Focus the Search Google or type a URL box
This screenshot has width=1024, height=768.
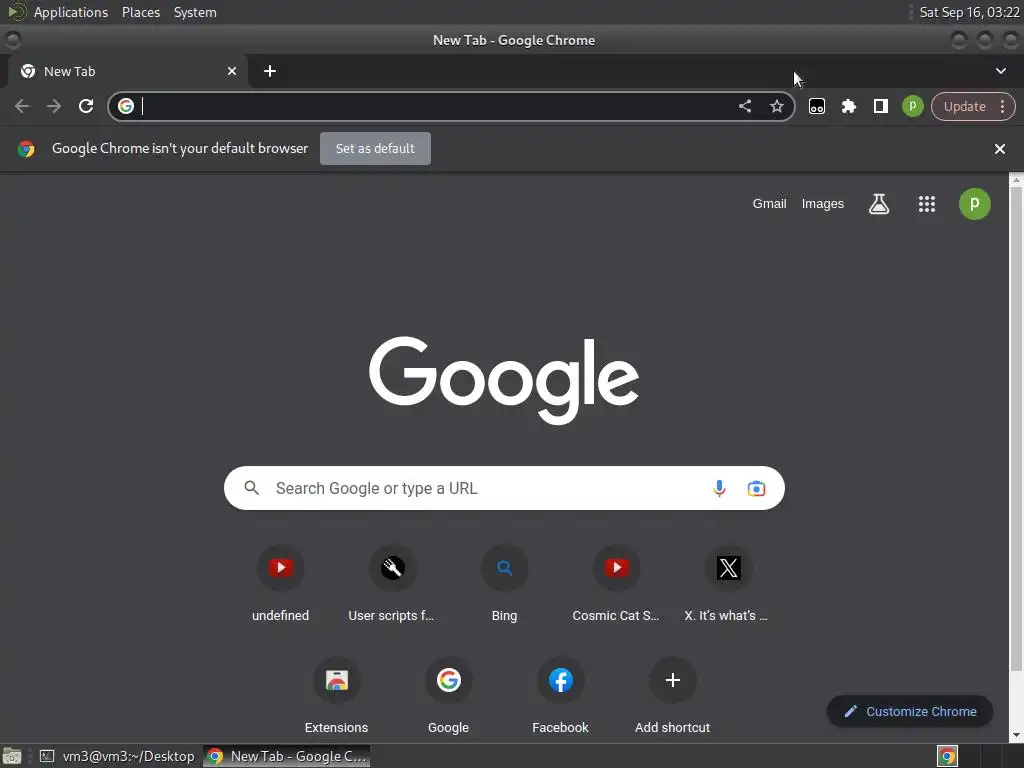click(504, 488)
